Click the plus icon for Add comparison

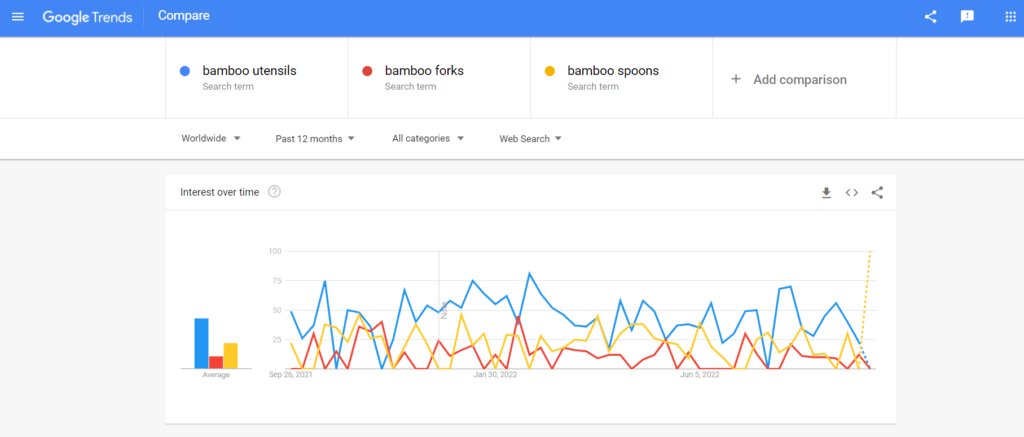pyautogui.click(x=736, y=79)
